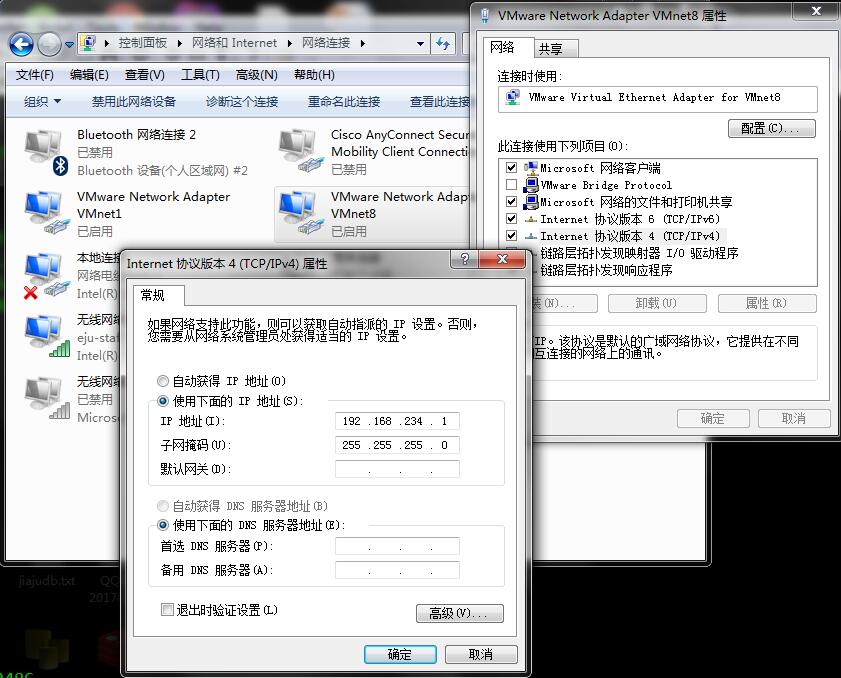Toggle Internet 协议版本 6 (TCP/IPv6) checkbox
Viewport: 841px width, 678px height.
(511, 219)
